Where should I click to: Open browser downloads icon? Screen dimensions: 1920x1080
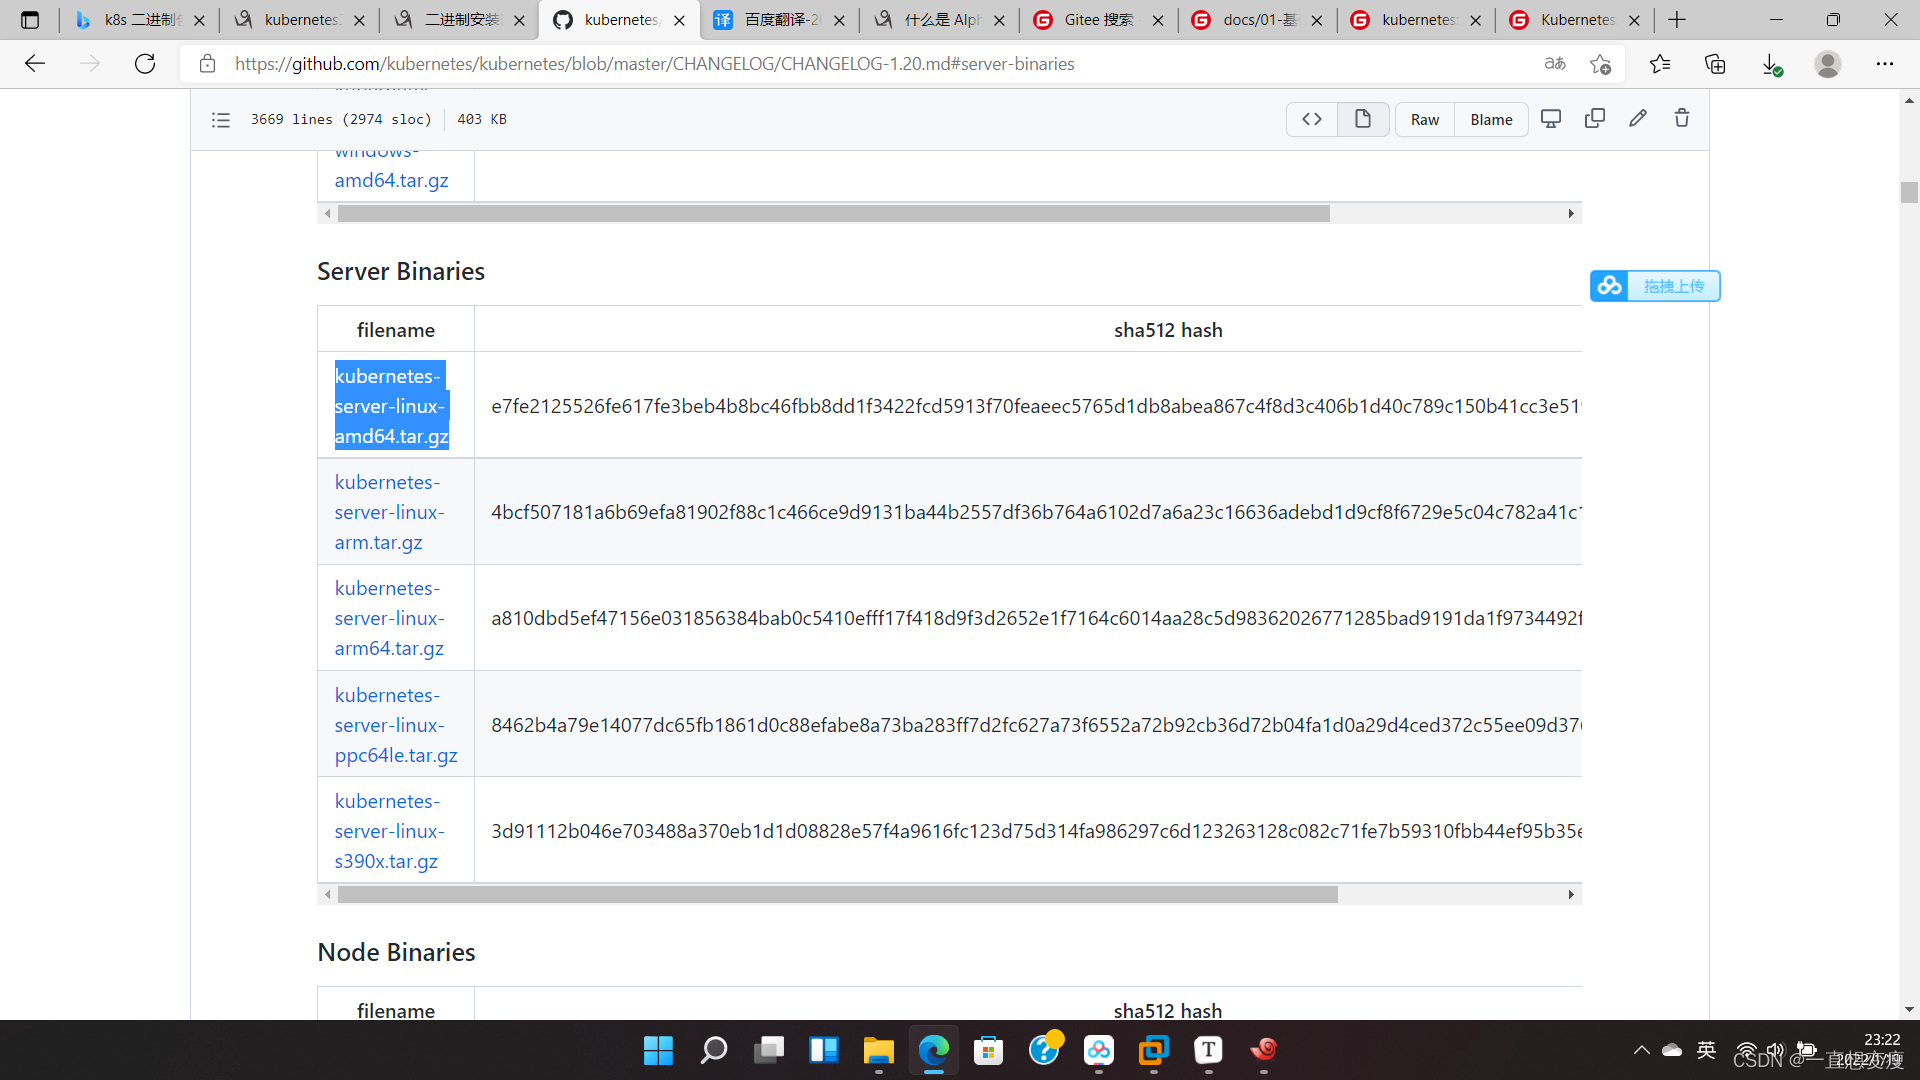[1771, 64]
